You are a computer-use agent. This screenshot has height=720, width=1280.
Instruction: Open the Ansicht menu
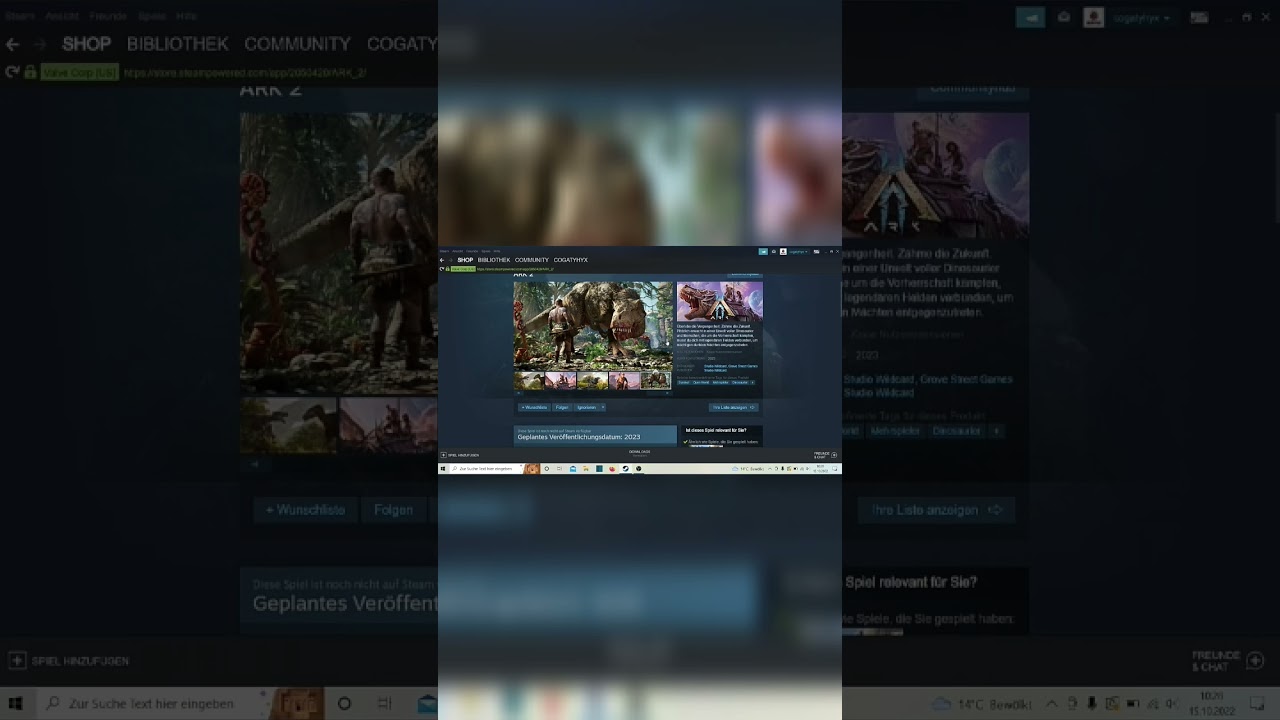457,251
